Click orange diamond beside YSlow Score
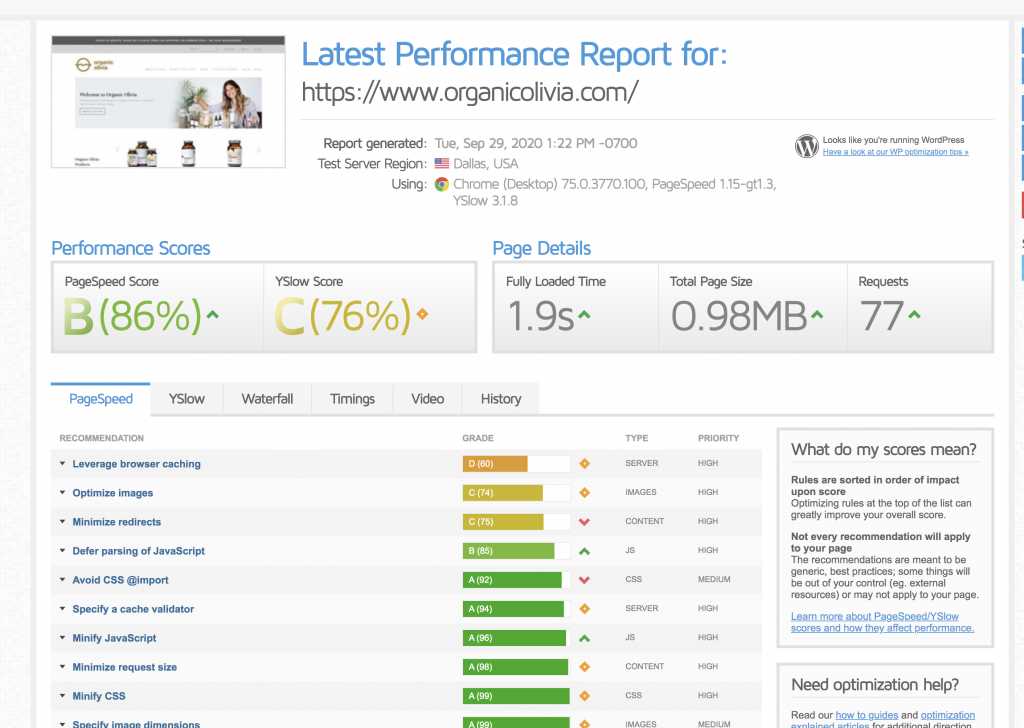The image size is (1024, 728). tap(422, 315)
